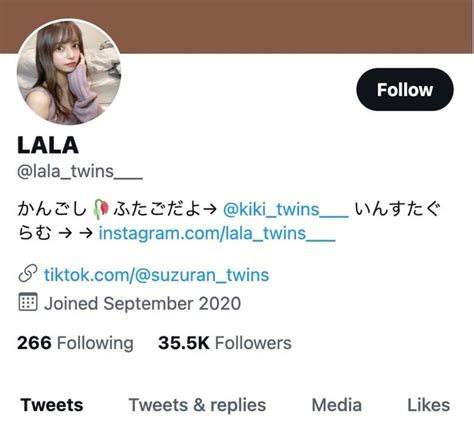Click the LALA display name
The height and width of the screenshot is (432, 474).
48,145
